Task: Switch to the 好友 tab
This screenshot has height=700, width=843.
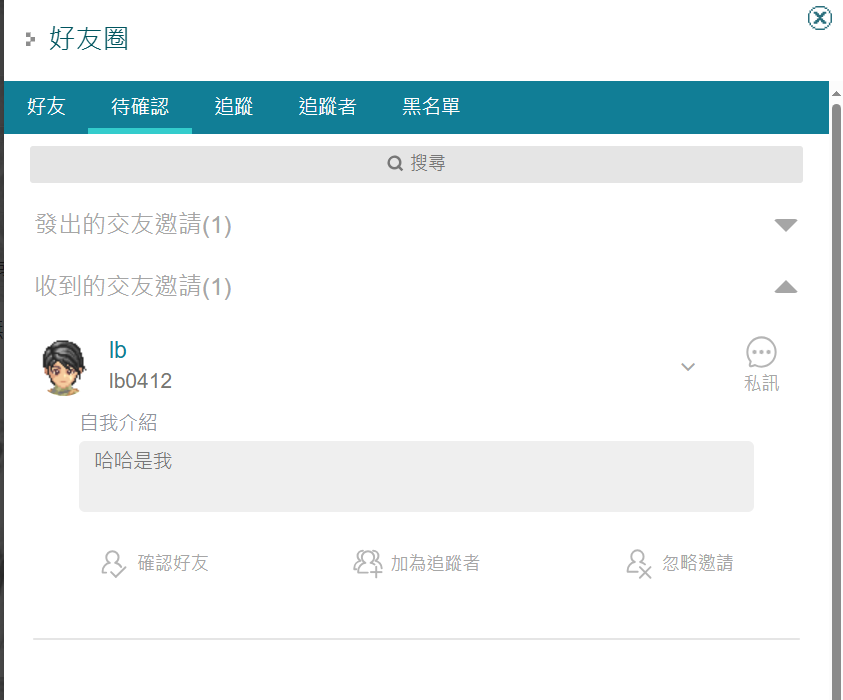Action: [46, 107]
